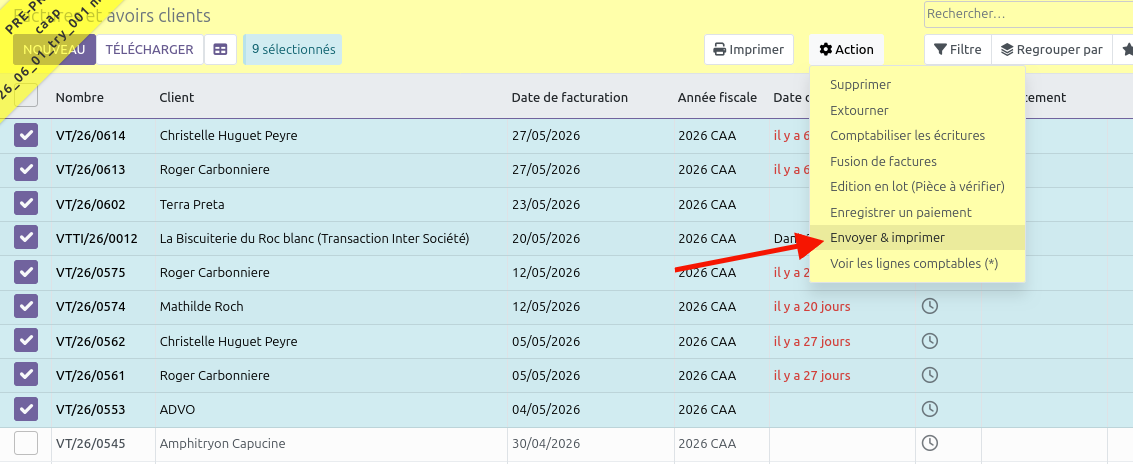Click the clock icon in VT/26/0574 row
The image size is (1133, 464).
(x=930, y=306)
